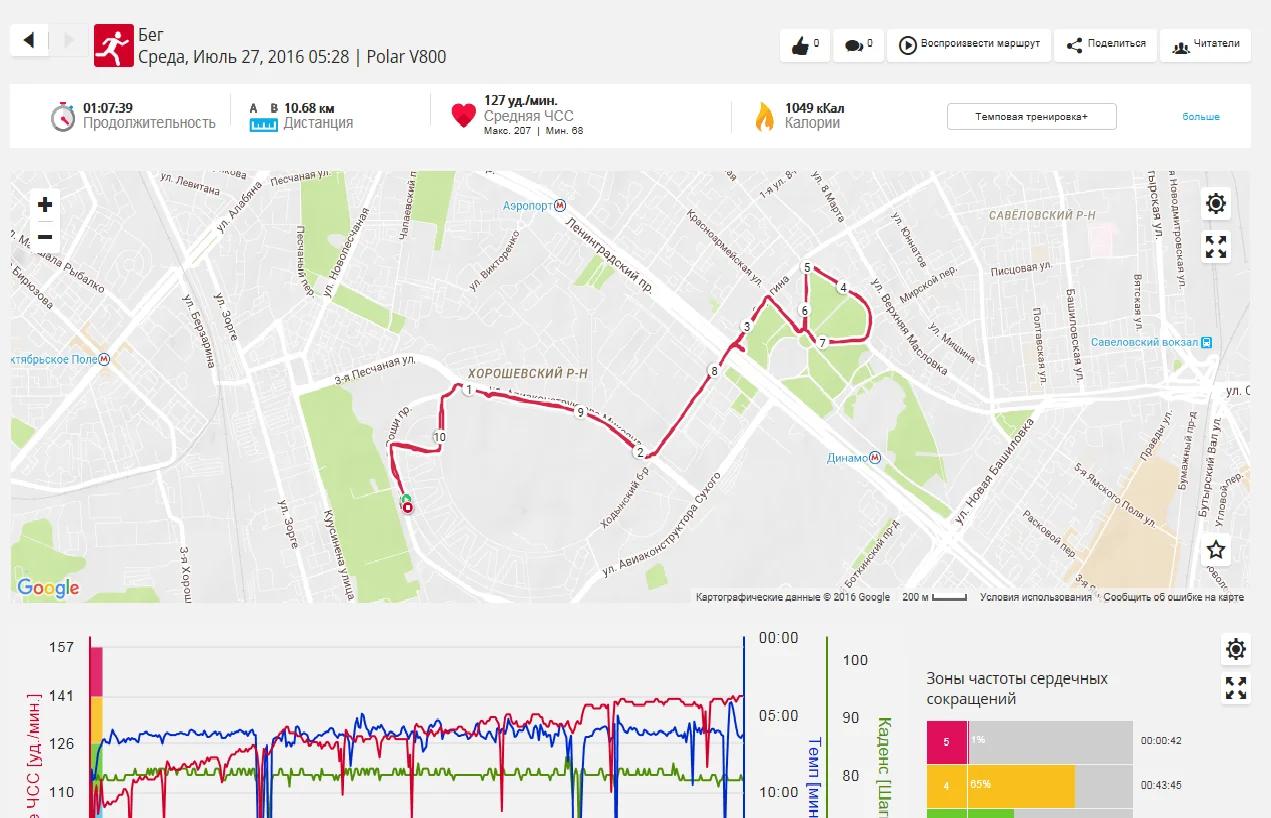Open comments with speech bubble button
Viewport: 1271px width, 818px height.
coord(858,45)
